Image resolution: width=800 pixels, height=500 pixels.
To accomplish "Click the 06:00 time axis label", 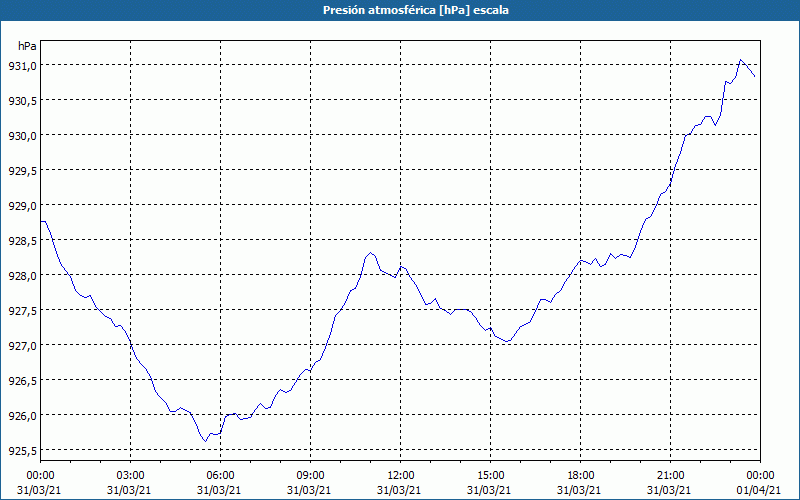I will 220,476.
